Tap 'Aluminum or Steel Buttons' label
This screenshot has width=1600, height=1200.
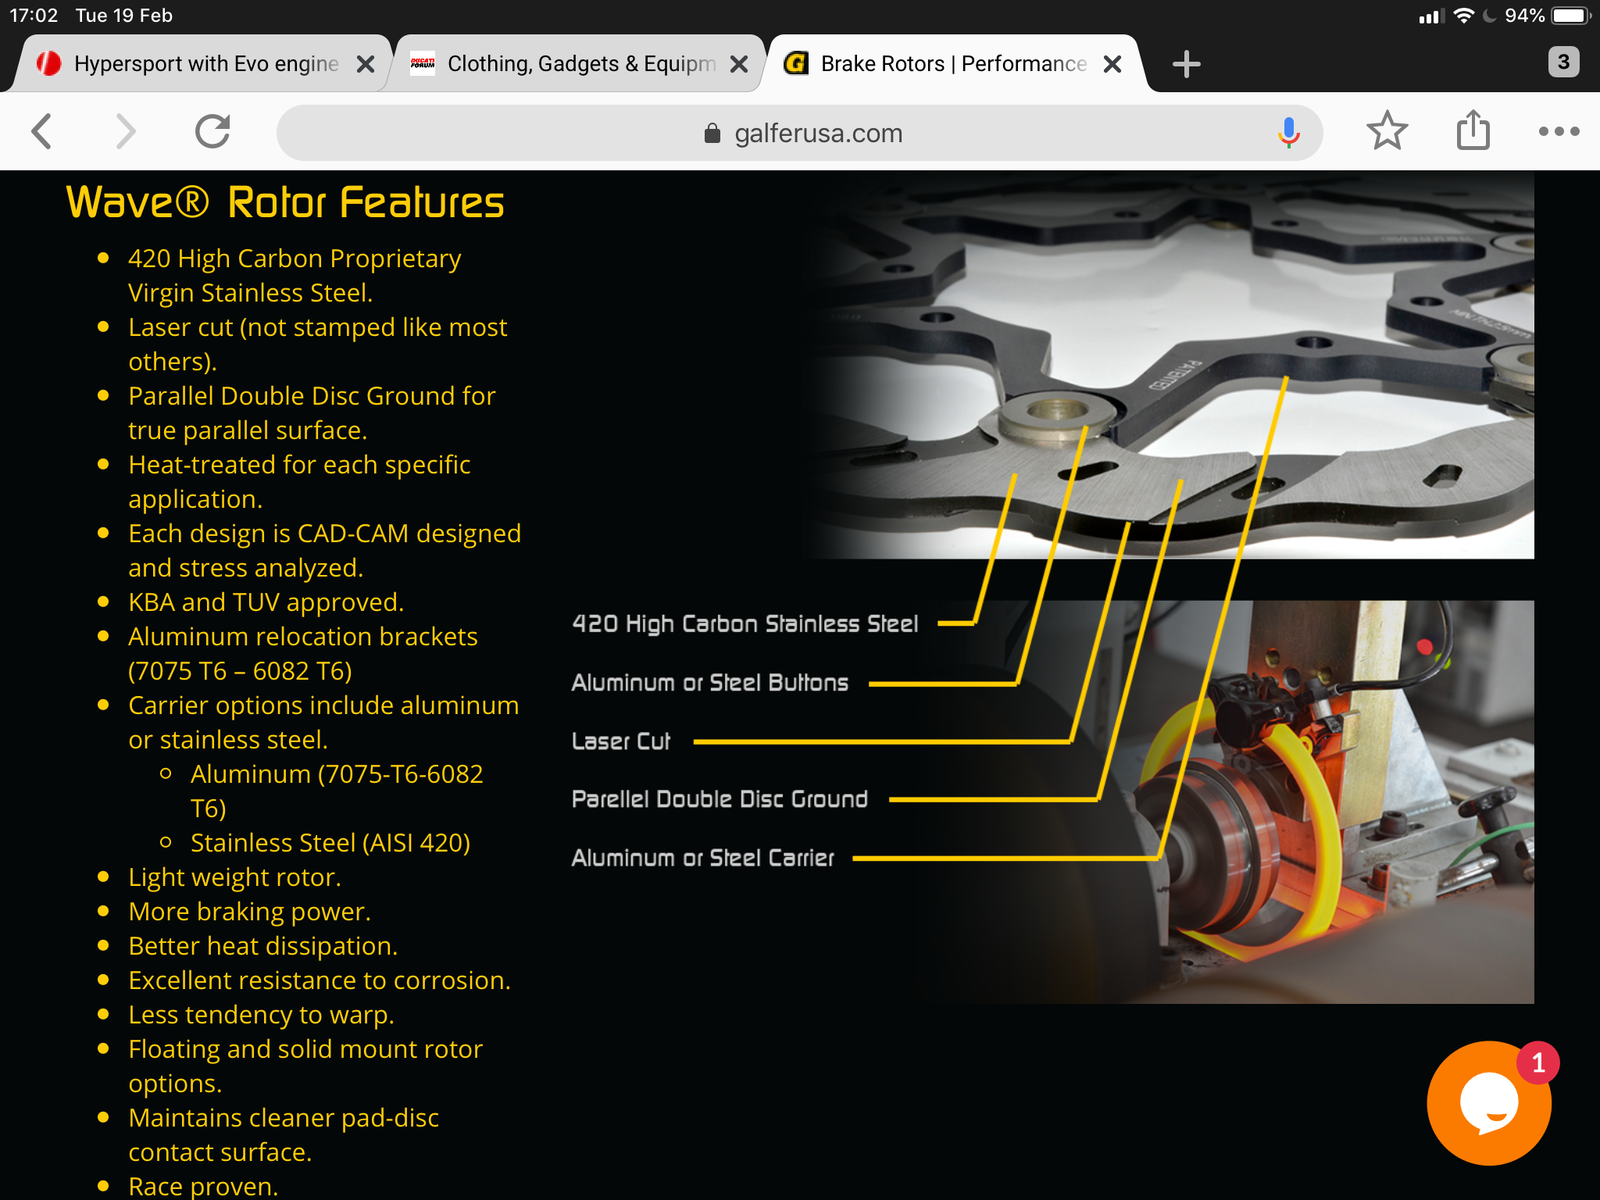[x=710, y=683]
